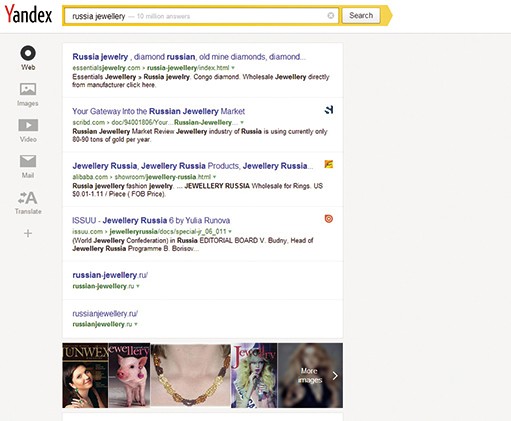Open russianjewellery.ru/ result title

105,314
